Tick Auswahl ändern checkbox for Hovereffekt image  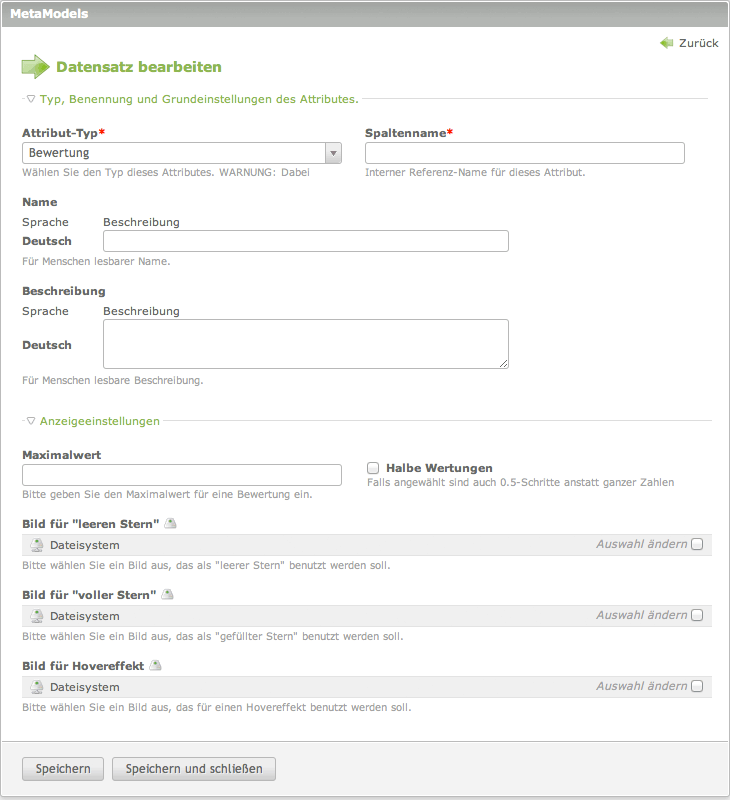tap(697, 686)
